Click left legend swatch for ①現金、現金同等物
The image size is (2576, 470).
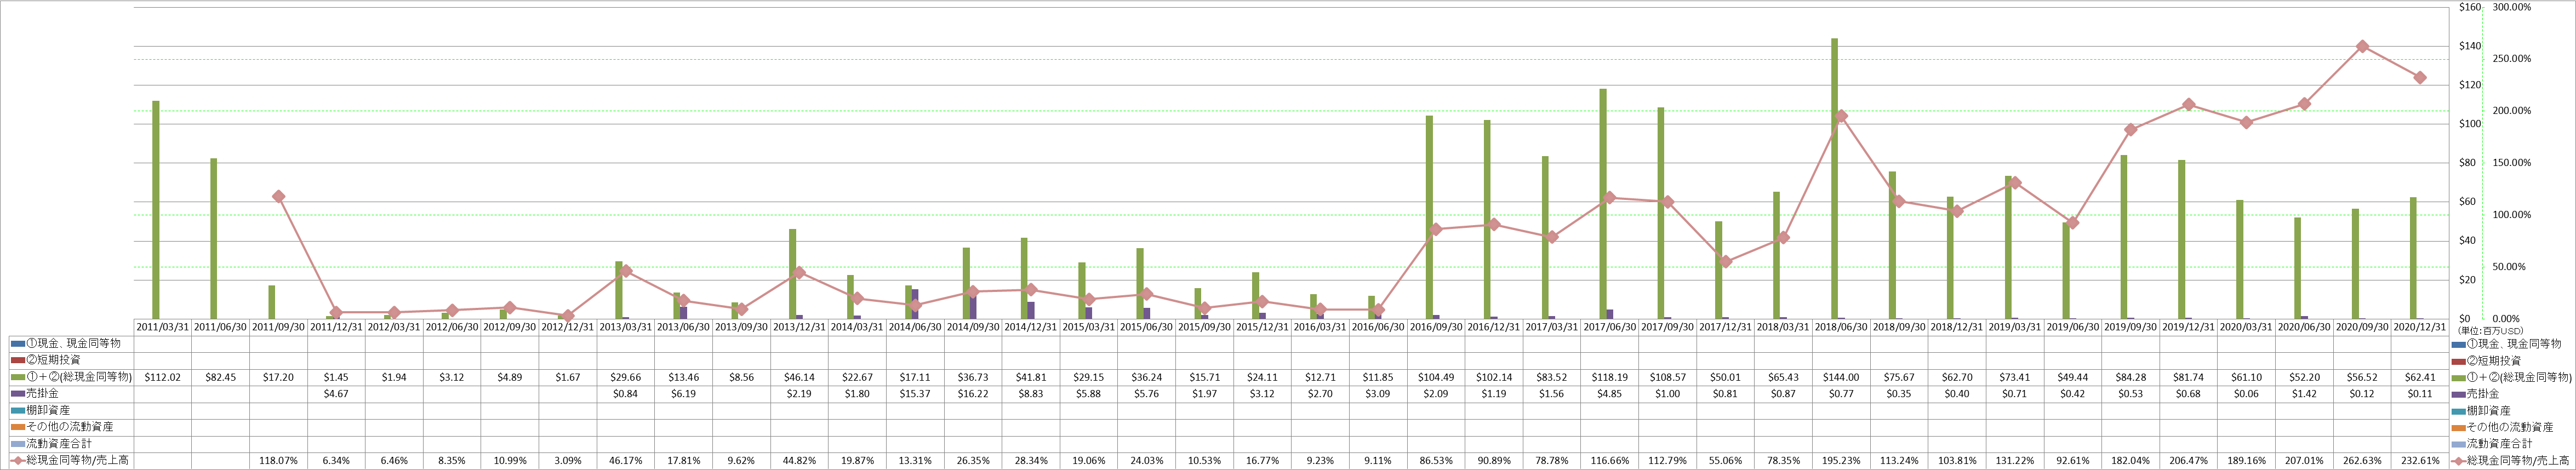(x=17, y=343)
